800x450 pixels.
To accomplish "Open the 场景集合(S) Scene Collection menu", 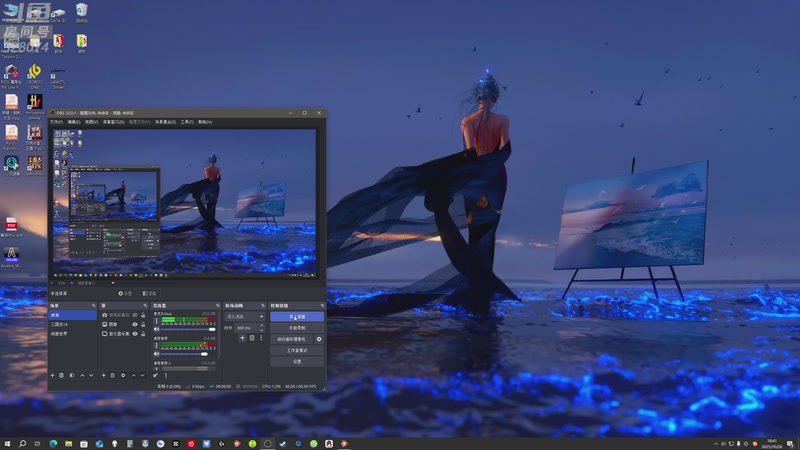I will pyautogui.click(x=165, y=122).
